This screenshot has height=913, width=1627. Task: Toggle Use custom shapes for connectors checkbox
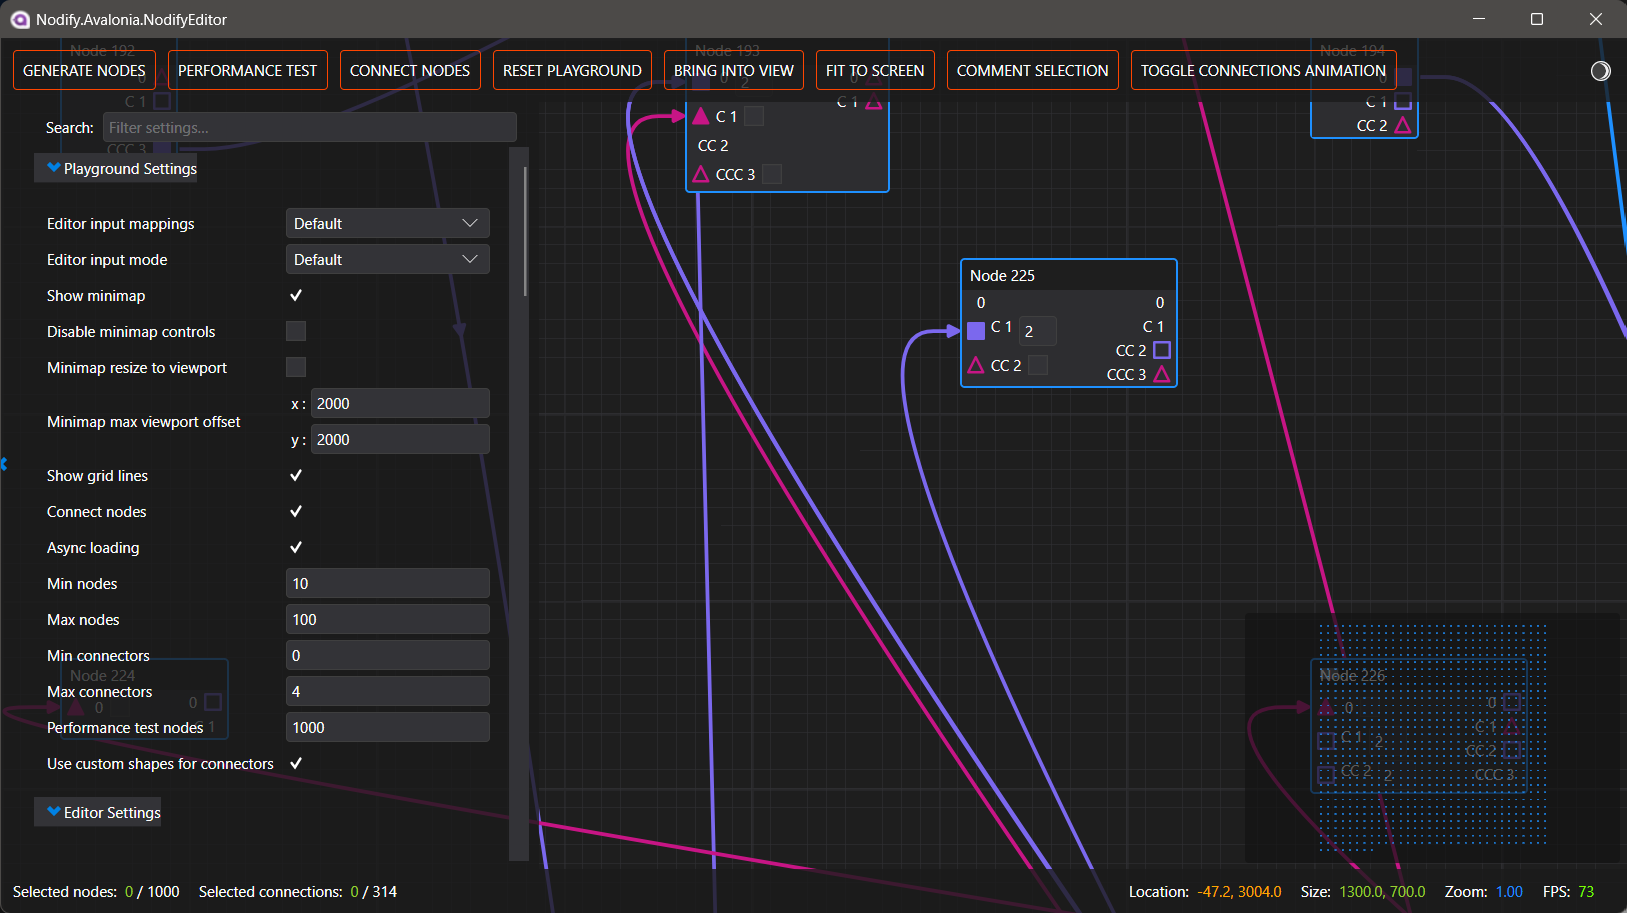[x=296, y=763]
